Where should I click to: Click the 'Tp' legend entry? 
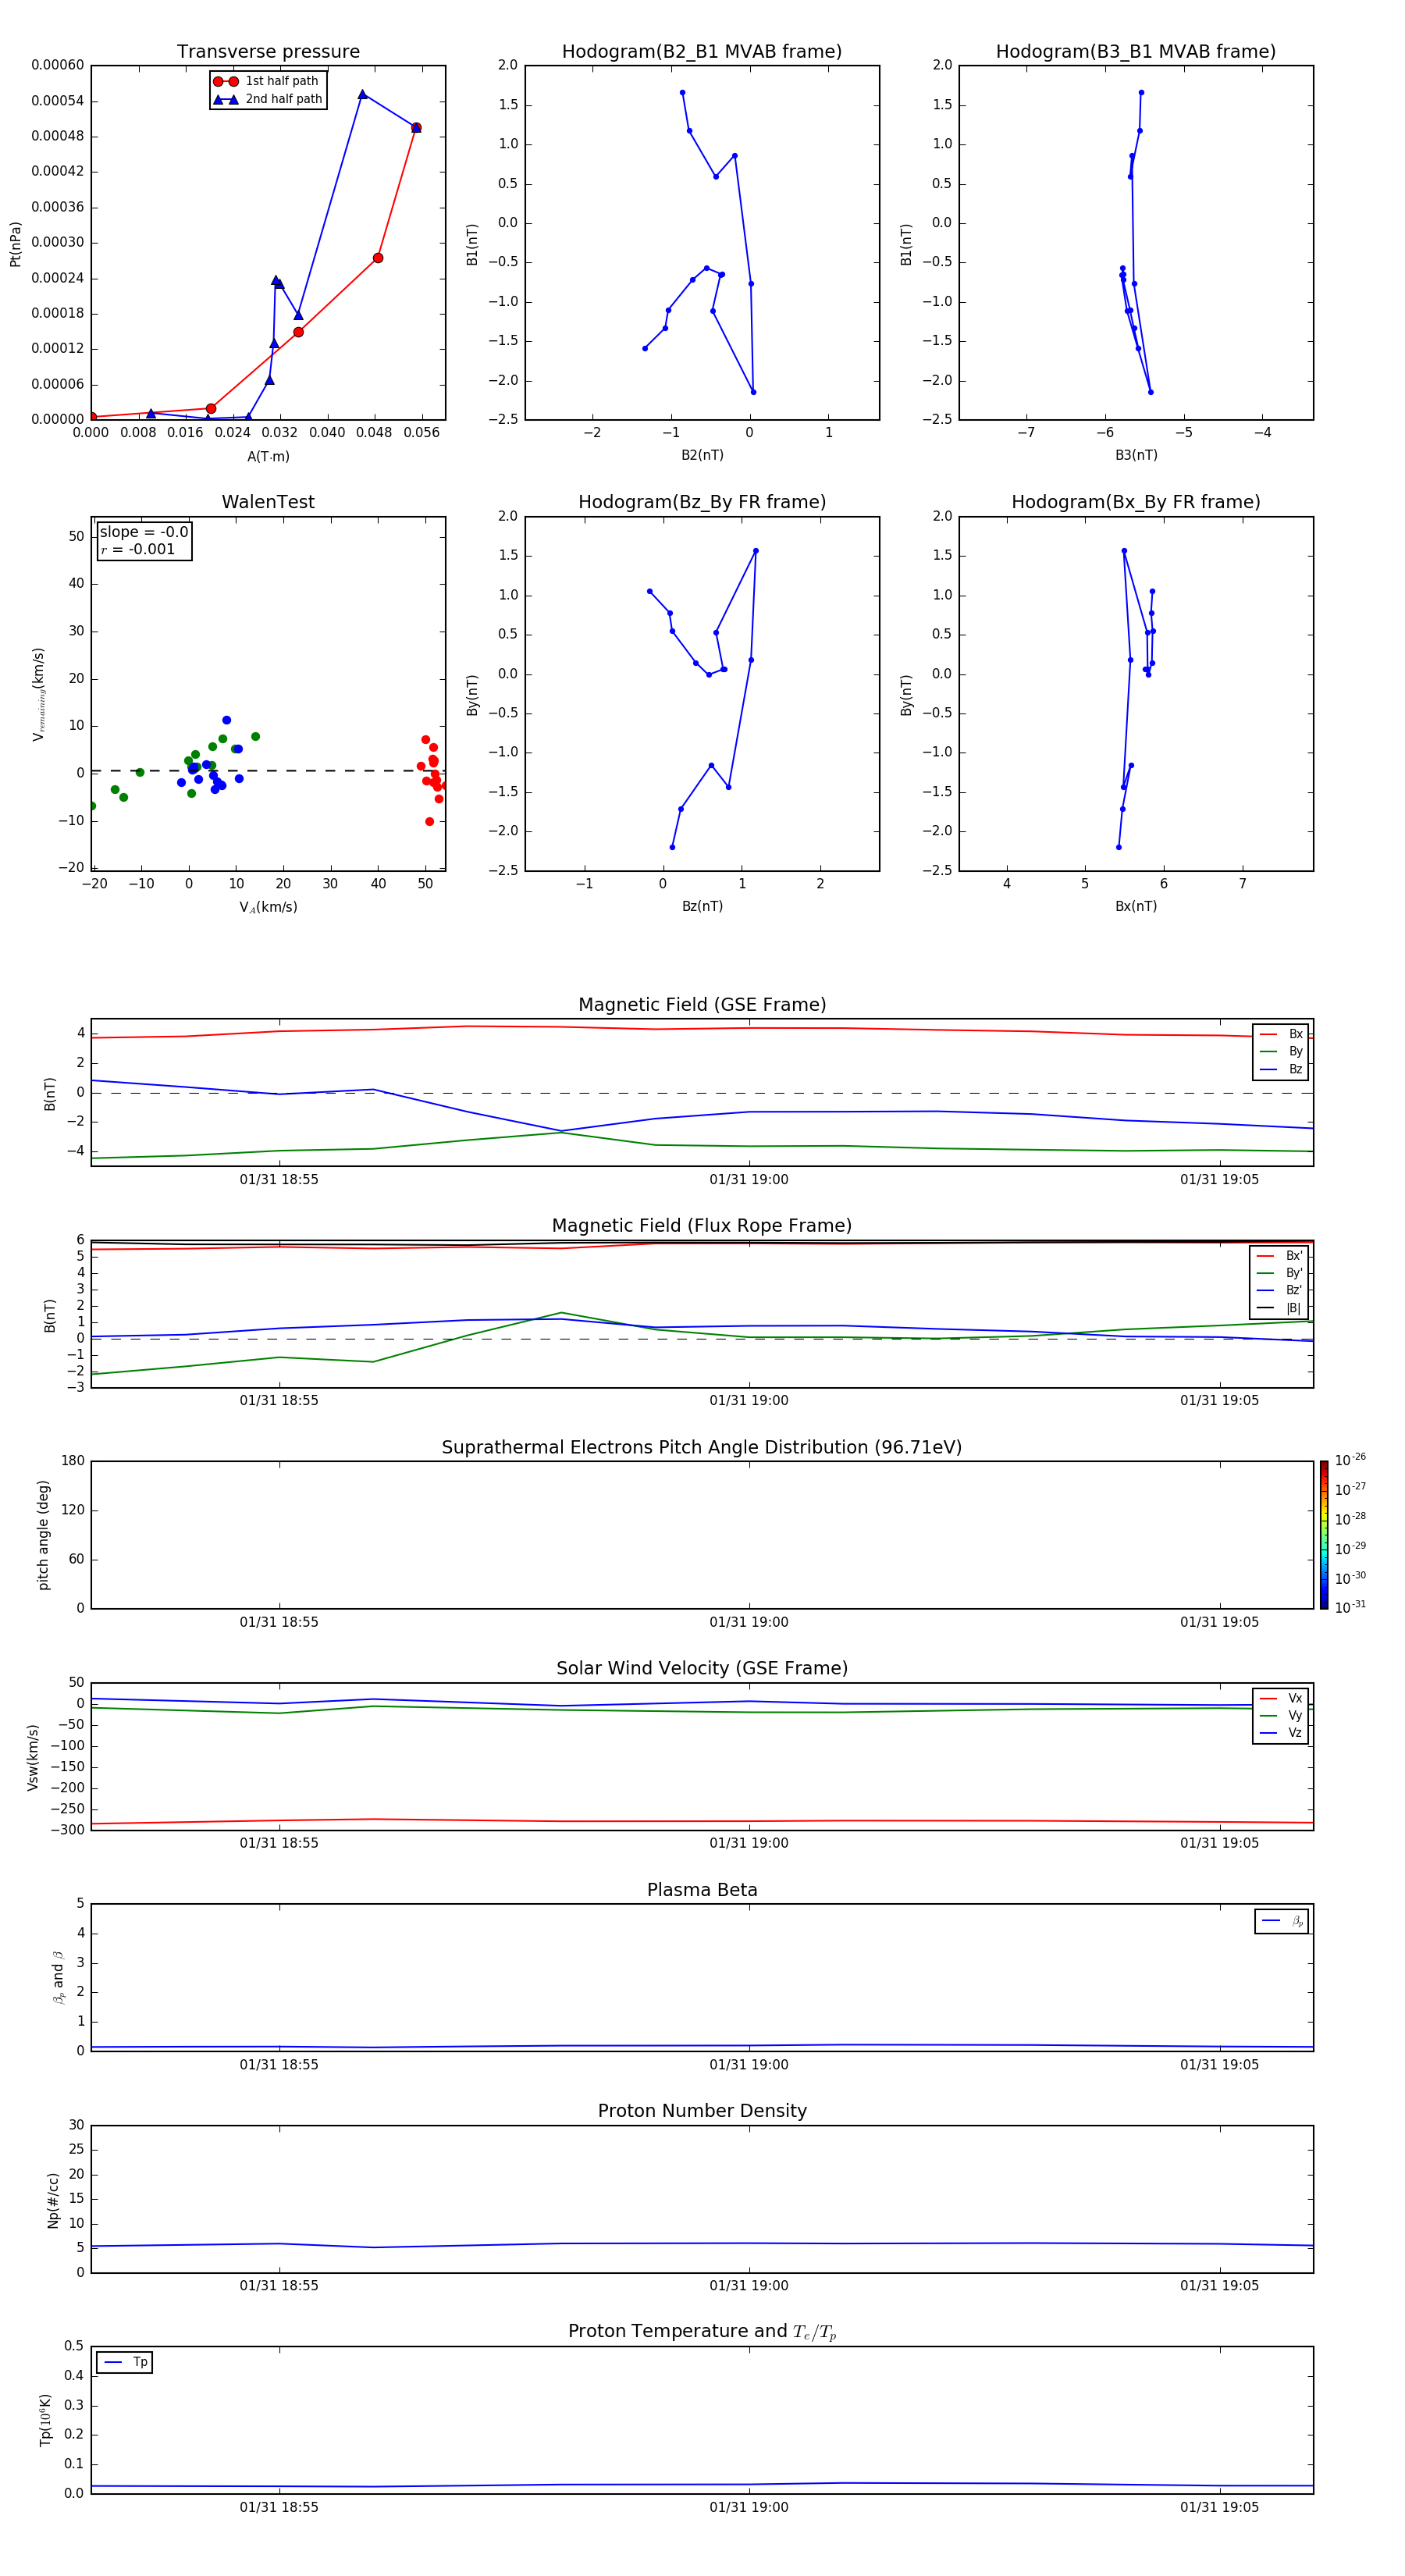(x=125, y=2362)
